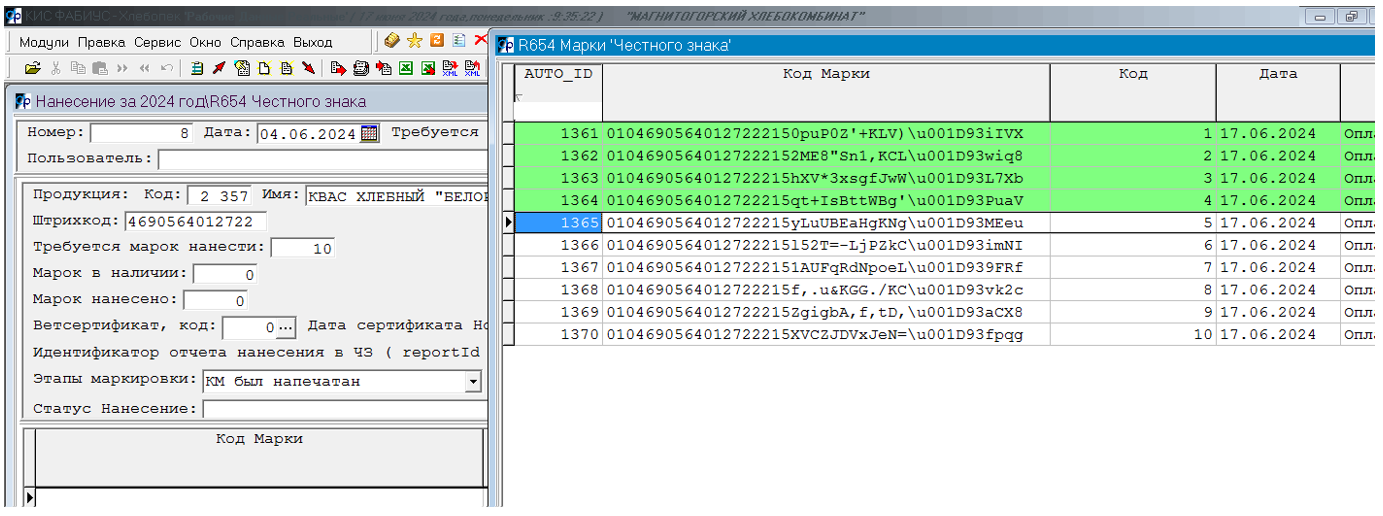The image size is (1383, 516).
Task: Click the blank new document icon
Action: tap(265, 69)
